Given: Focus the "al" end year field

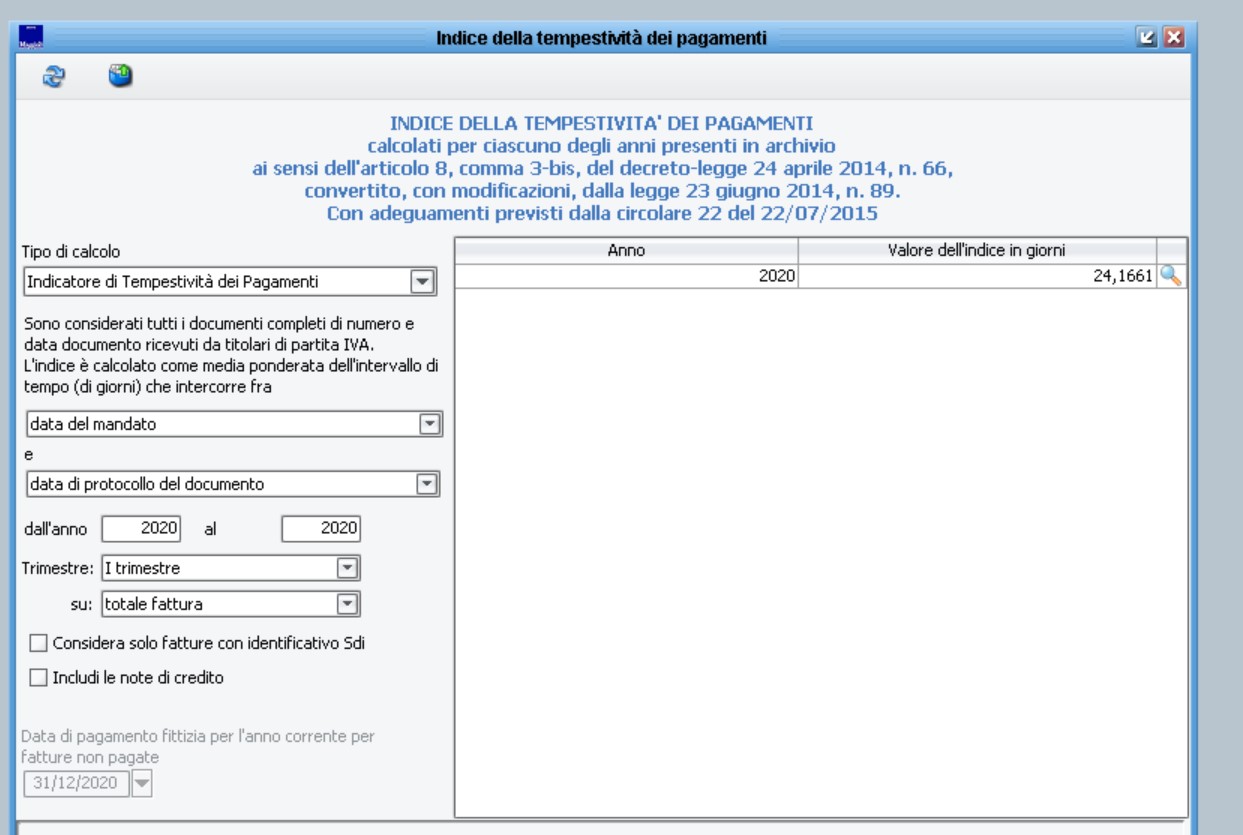Looking at the screenshot, I should [x=321, y=528].
